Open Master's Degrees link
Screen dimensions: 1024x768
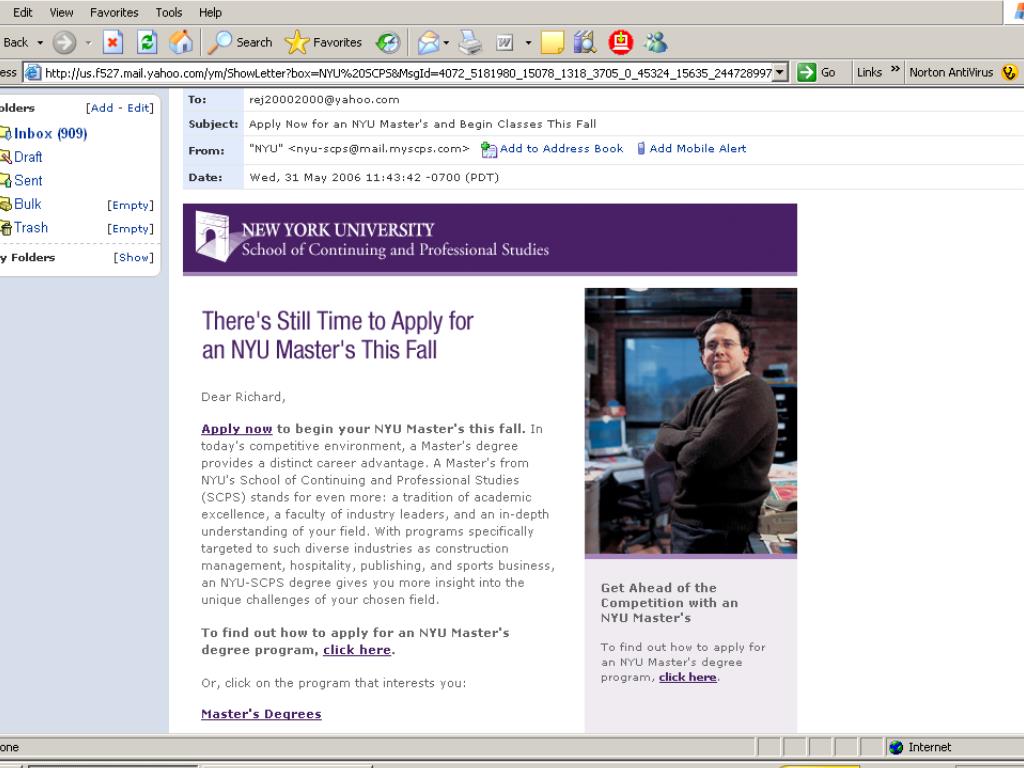pos(261,714)
